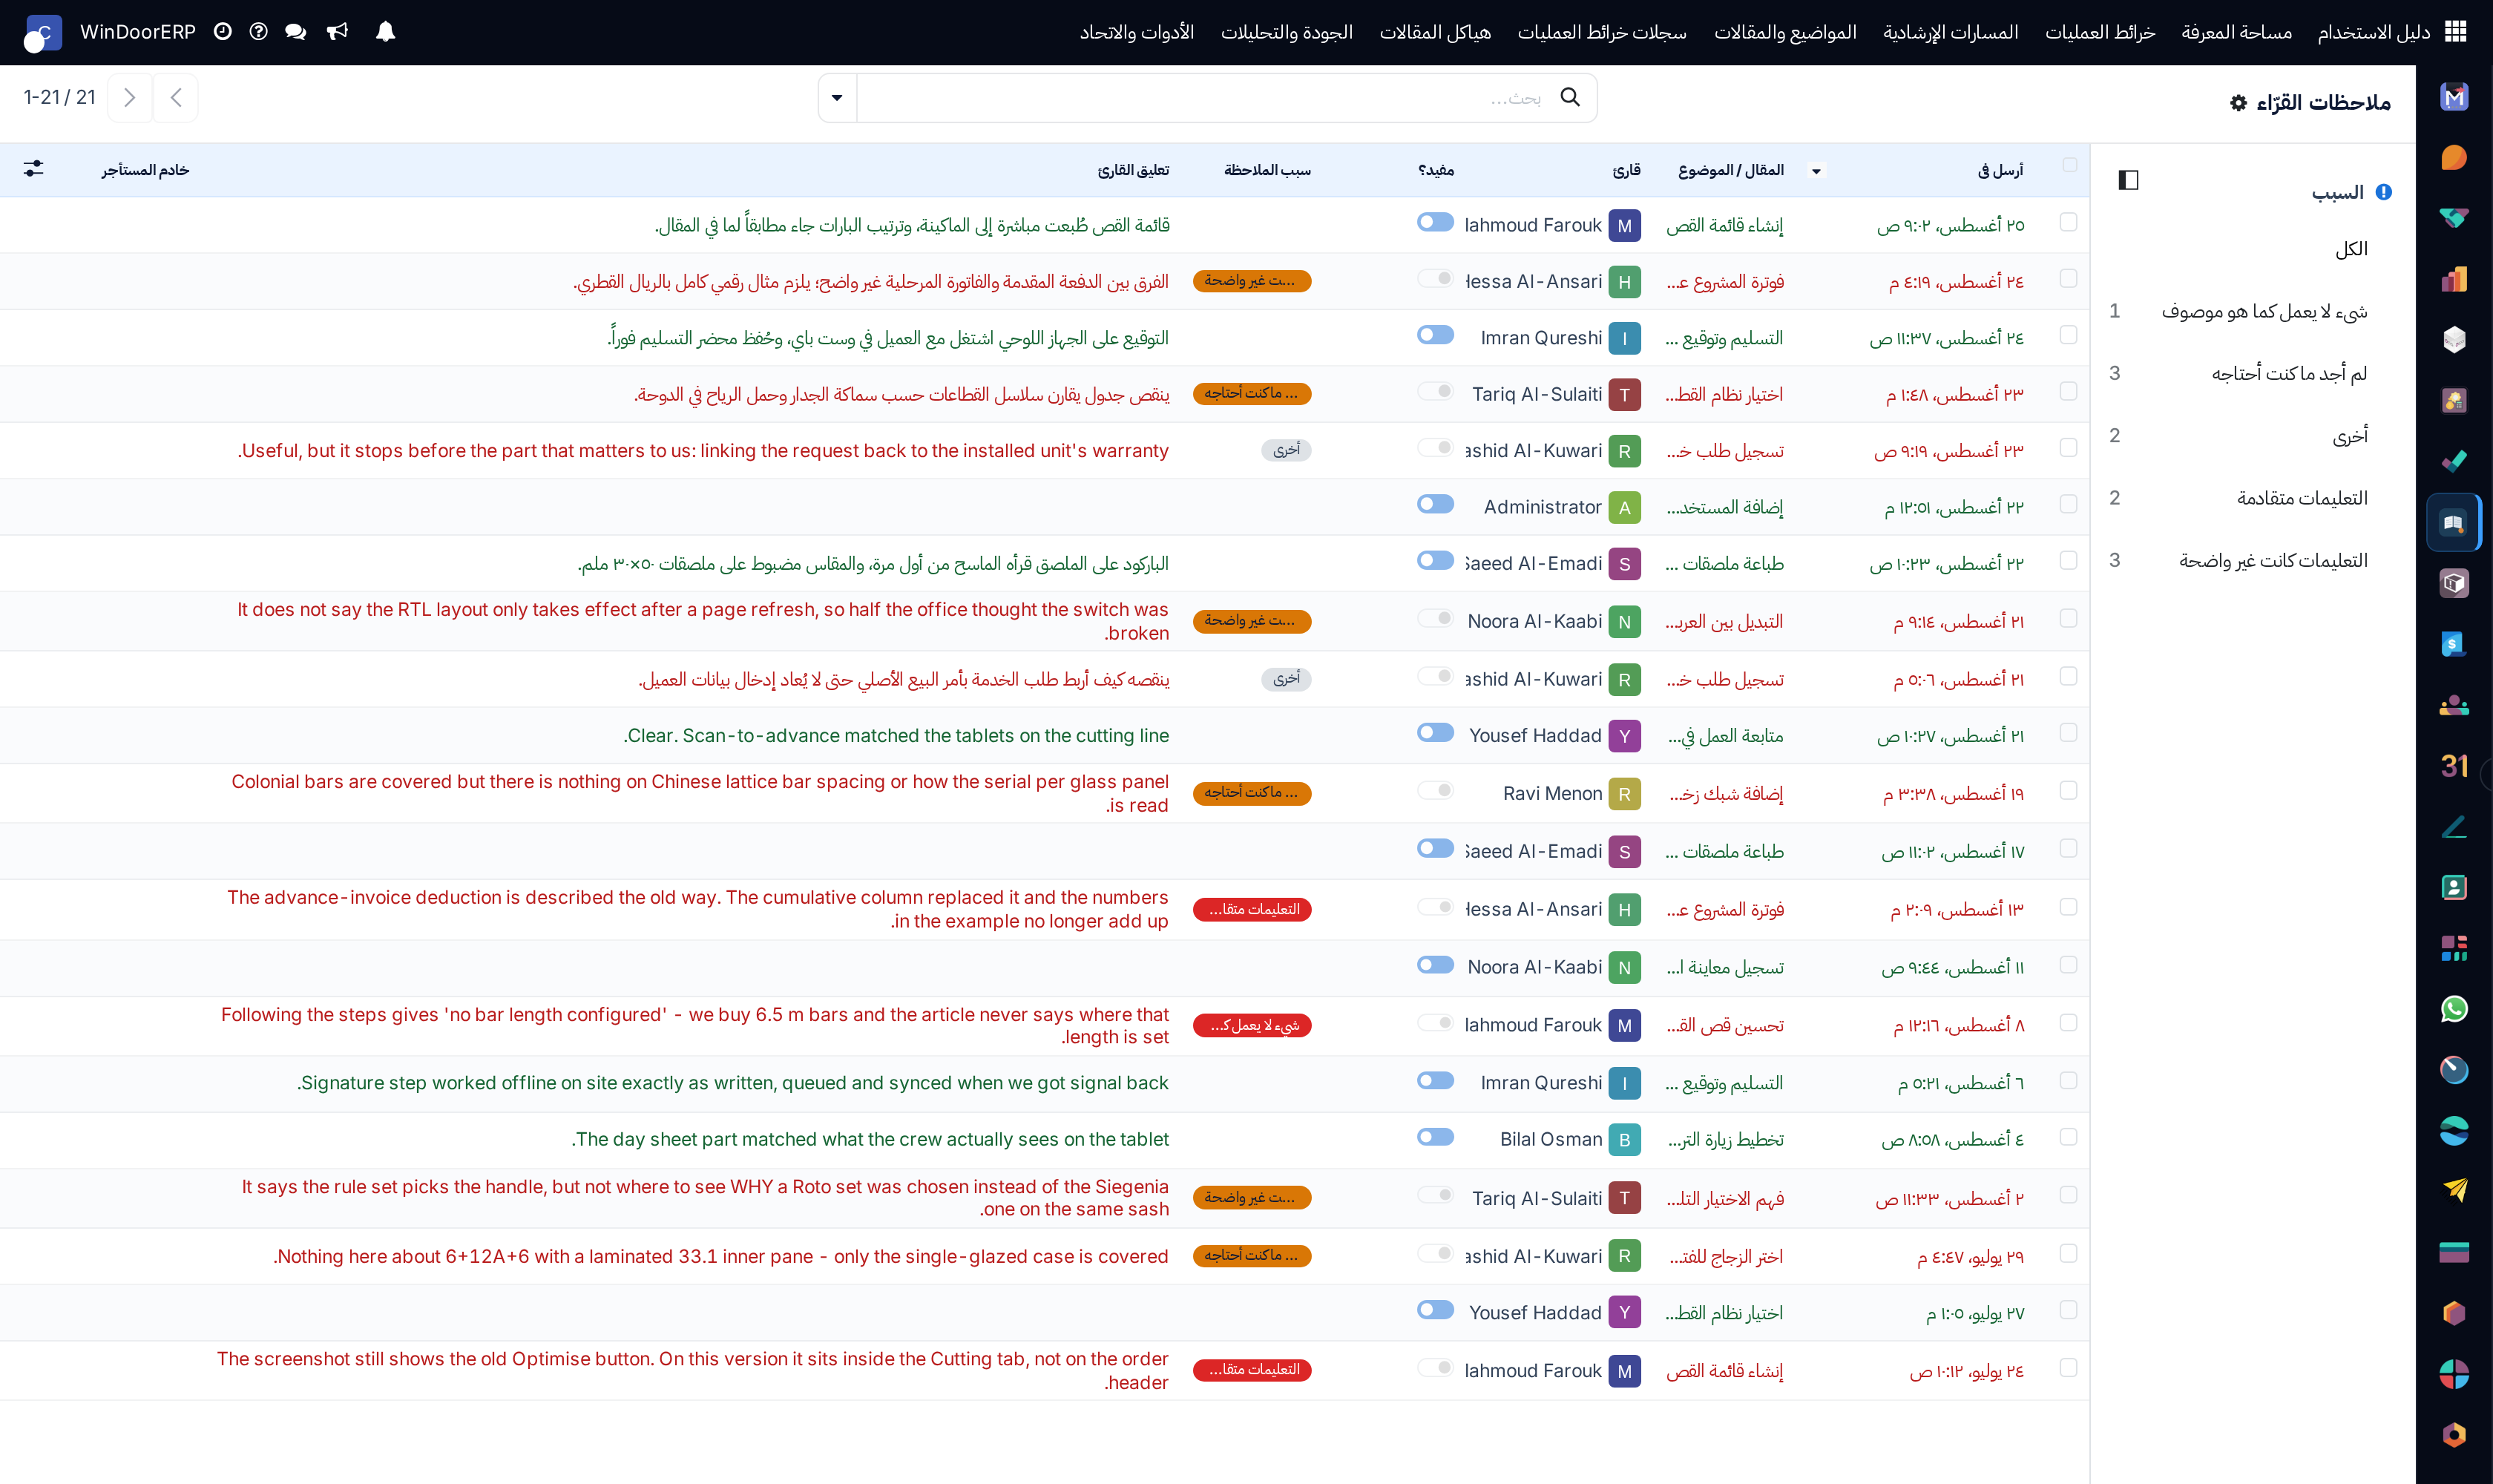
Task: Tick the checkbox for ٢٥ أغسطس row
Action: (2068, 222)
